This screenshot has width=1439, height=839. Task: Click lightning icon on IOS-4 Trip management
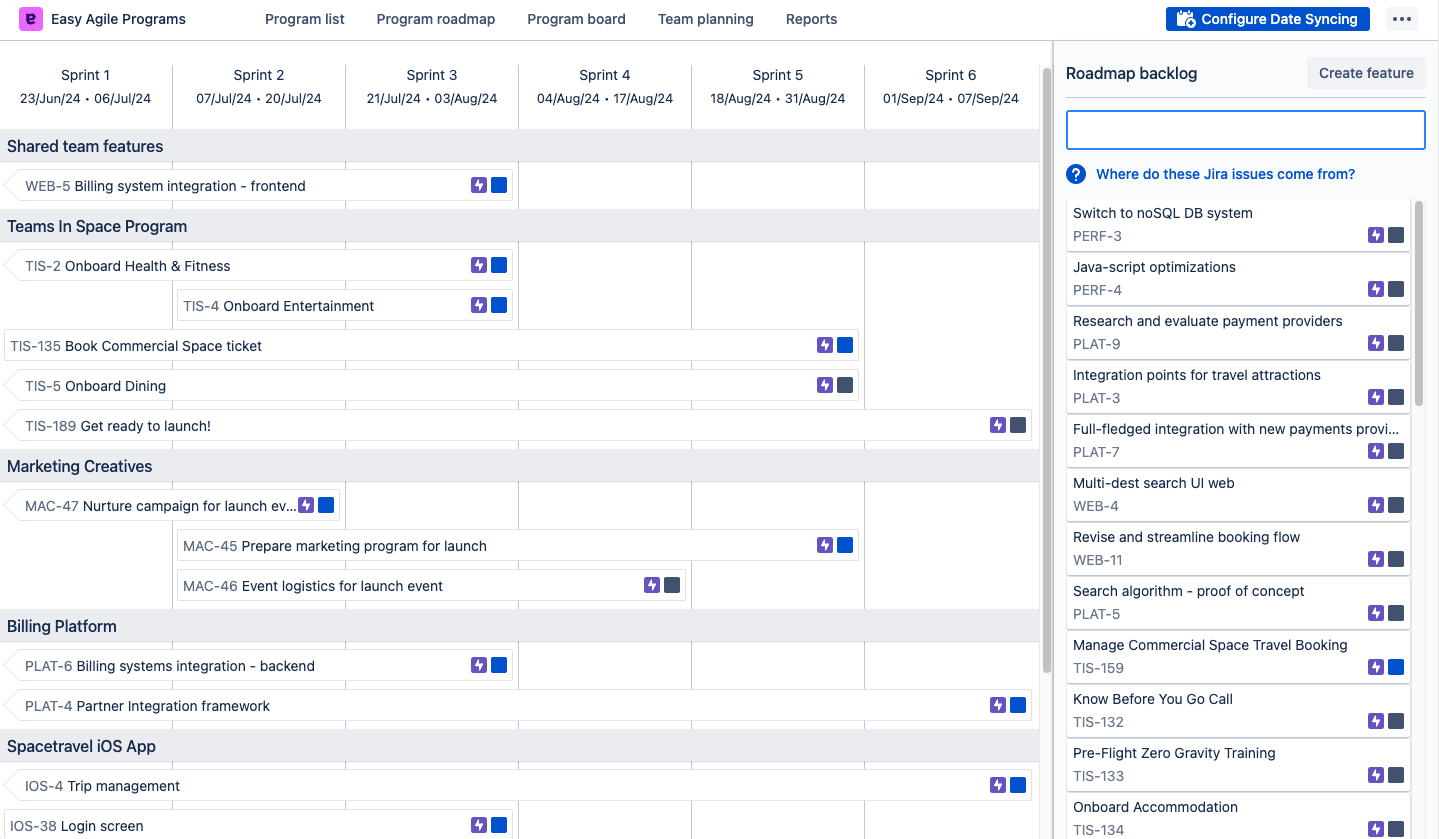pos(998,785)
